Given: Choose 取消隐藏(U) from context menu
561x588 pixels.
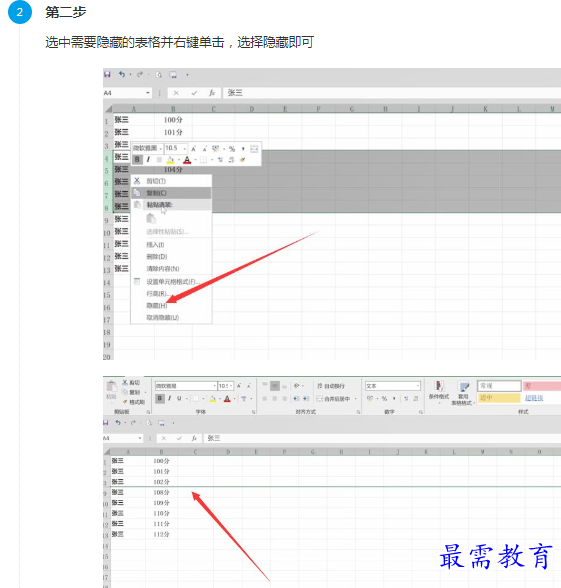Looking at the screenshot, I should pos(171,318).
